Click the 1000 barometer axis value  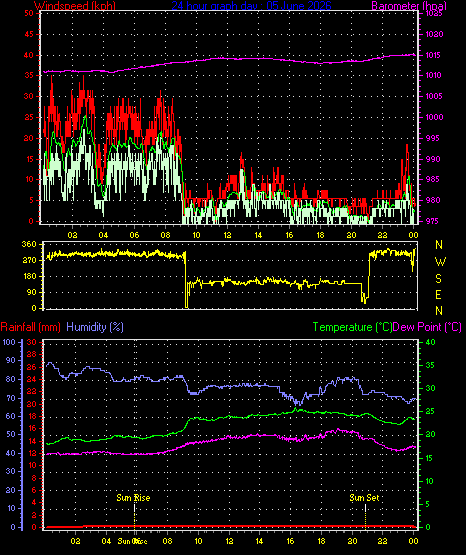point(434,117)
